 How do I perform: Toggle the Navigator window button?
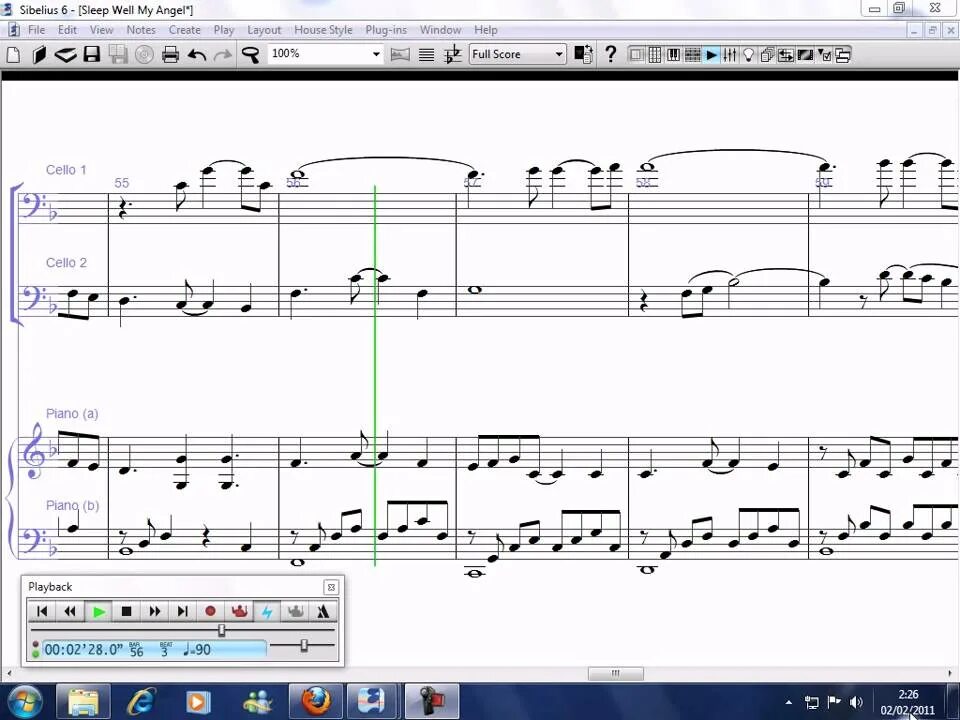[x=636, y=55]
